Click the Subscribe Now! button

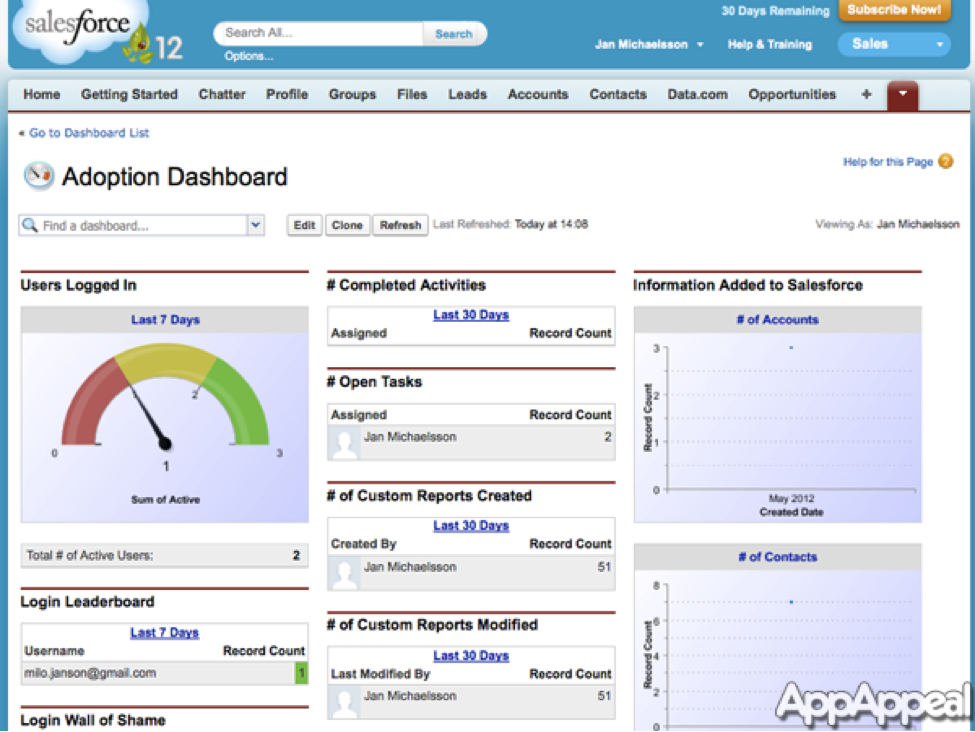coord(894,10)
